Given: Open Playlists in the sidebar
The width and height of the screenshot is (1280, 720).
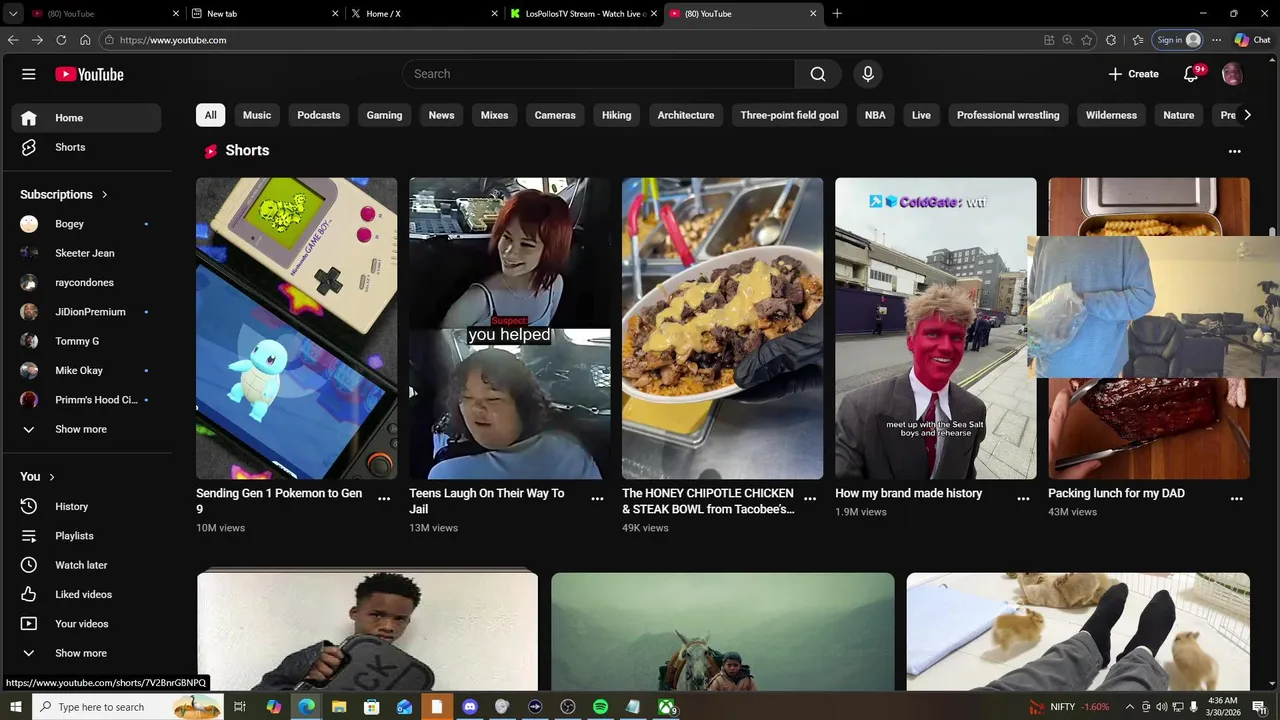Looking at the screenshot, I should tap(86, 536).
